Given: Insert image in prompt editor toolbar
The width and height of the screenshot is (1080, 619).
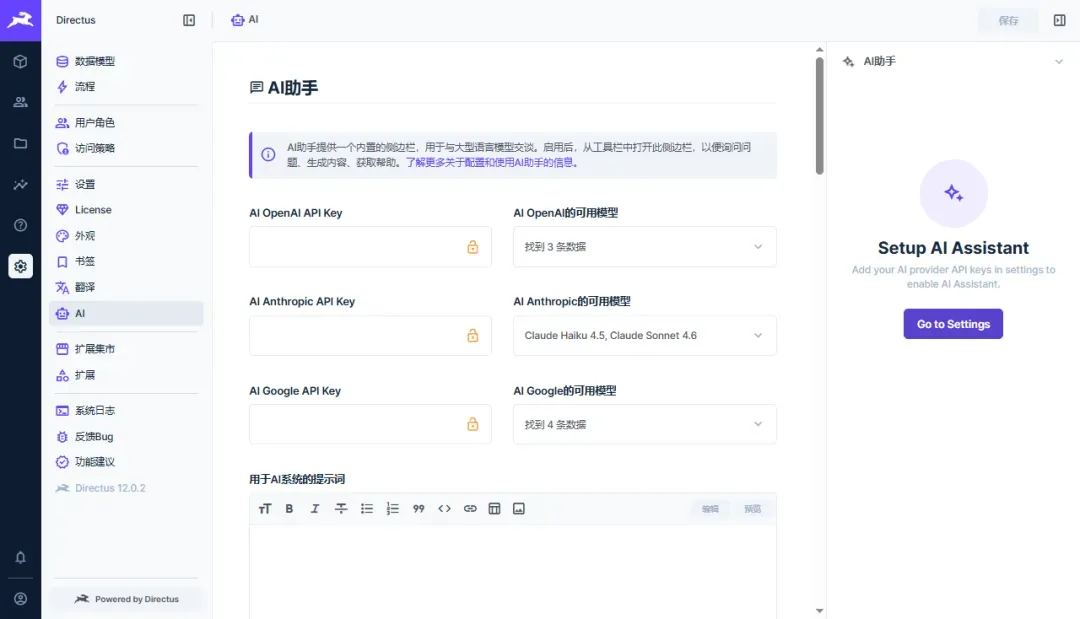Looking at the screenshot, I should pos(519,509).
